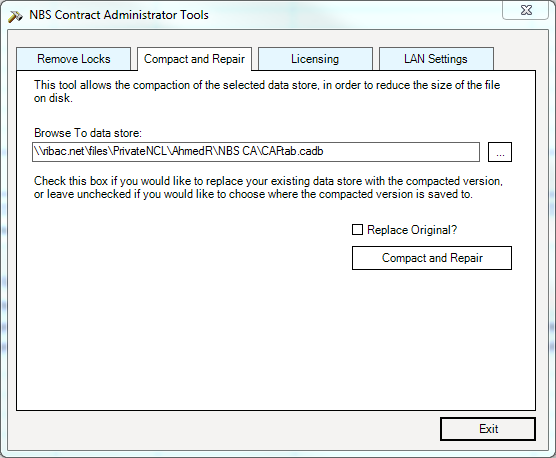Click the 'Browse To data store:' label

pos(88,133)
